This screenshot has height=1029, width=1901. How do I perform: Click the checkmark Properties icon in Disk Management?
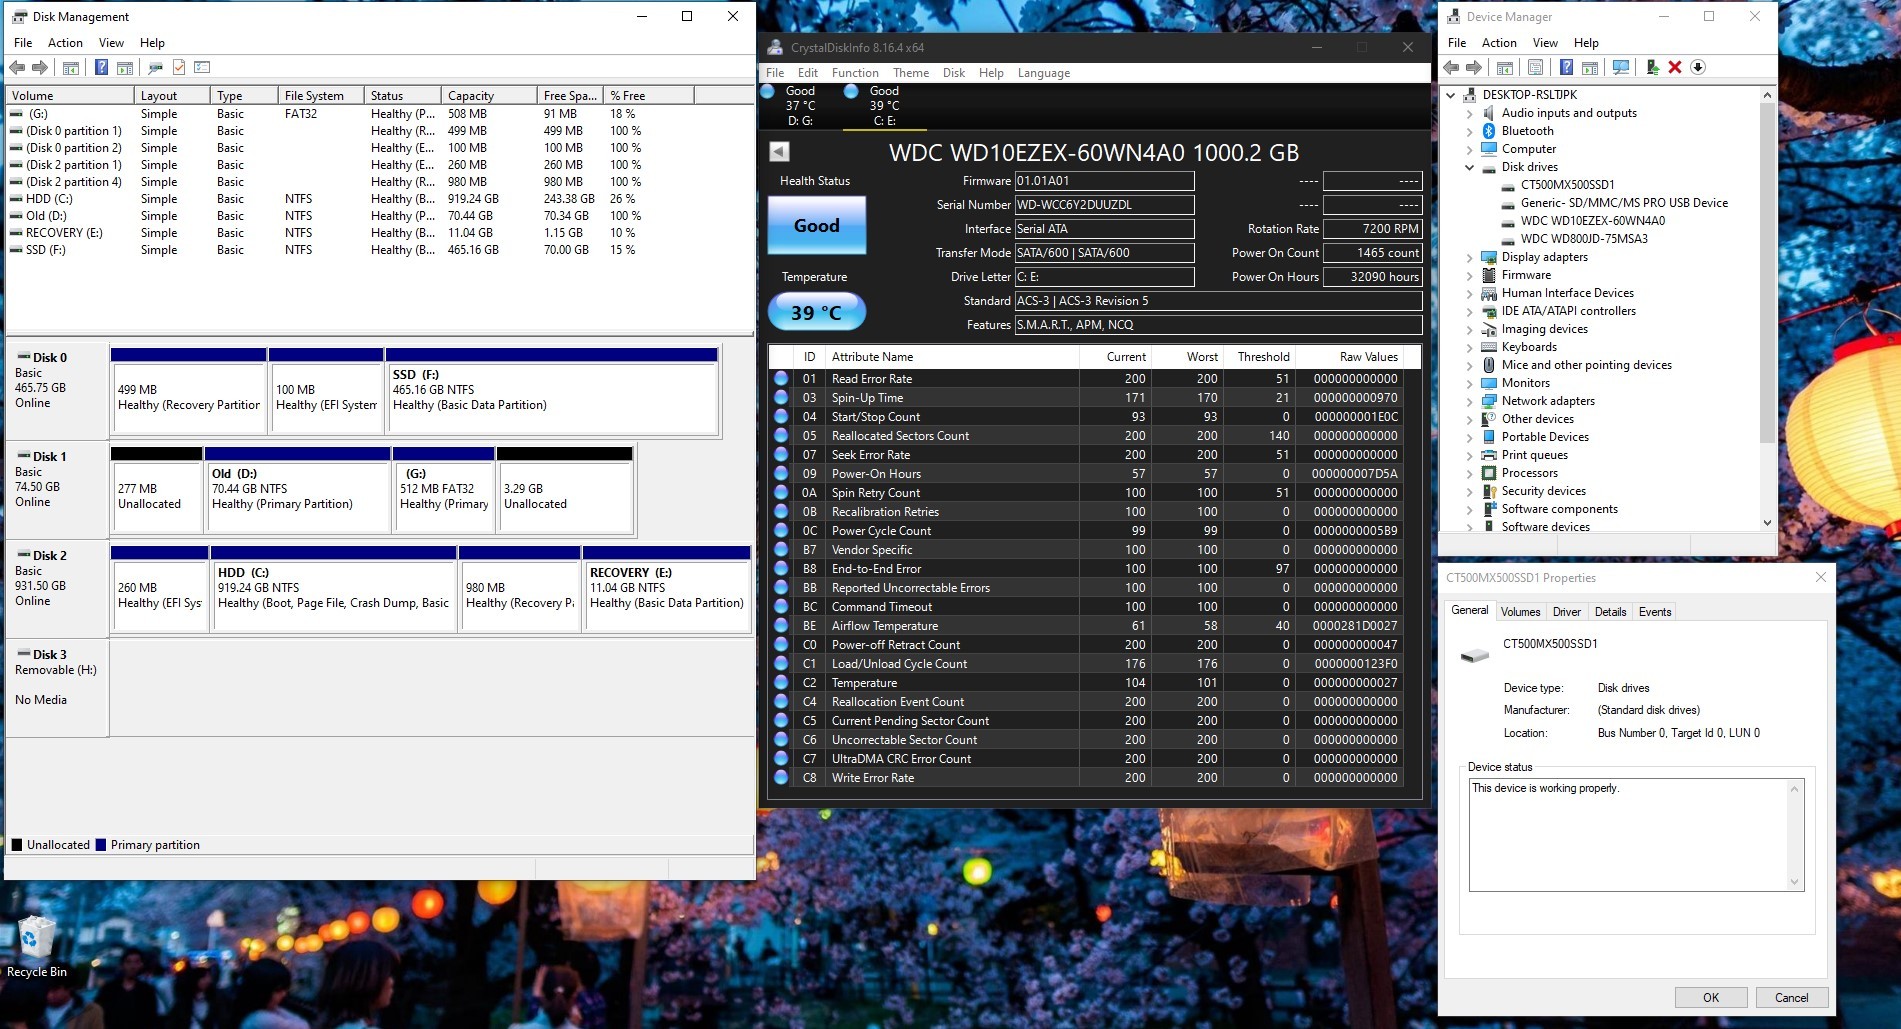point(179,67)
